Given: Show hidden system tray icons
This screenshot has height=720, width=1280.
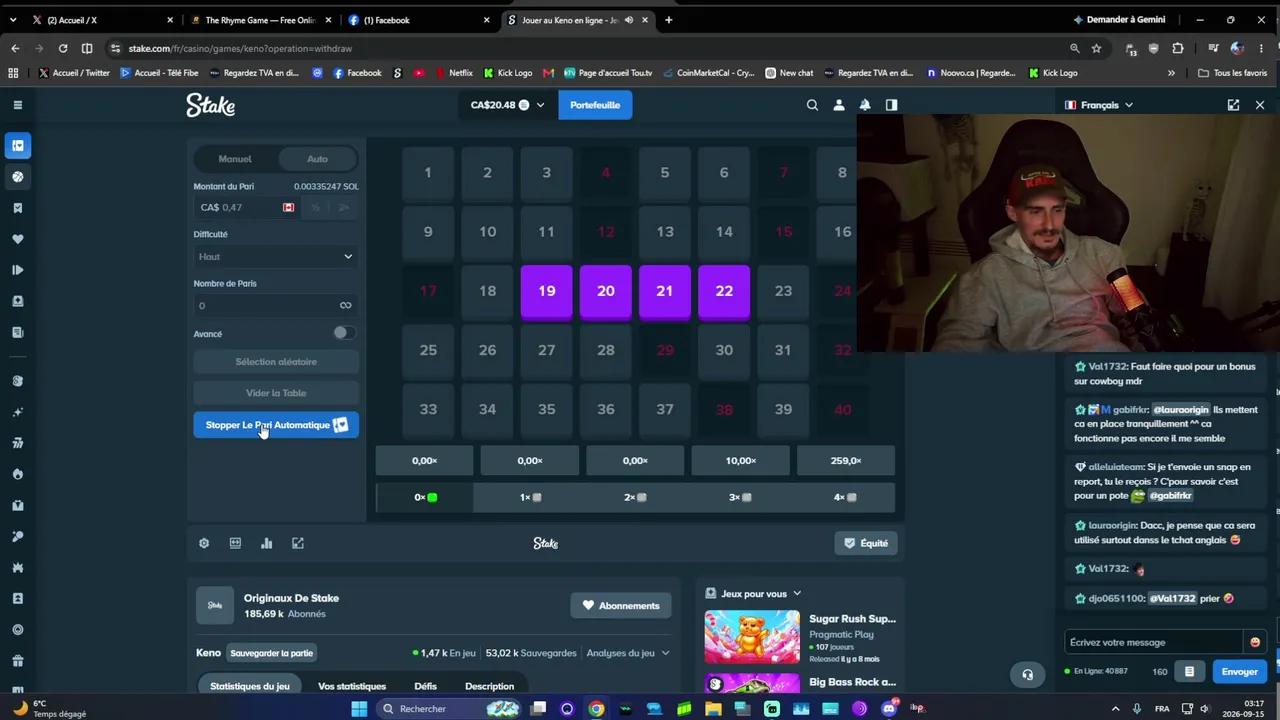Looking at the screenshot, I should [x=1115, y=709].
